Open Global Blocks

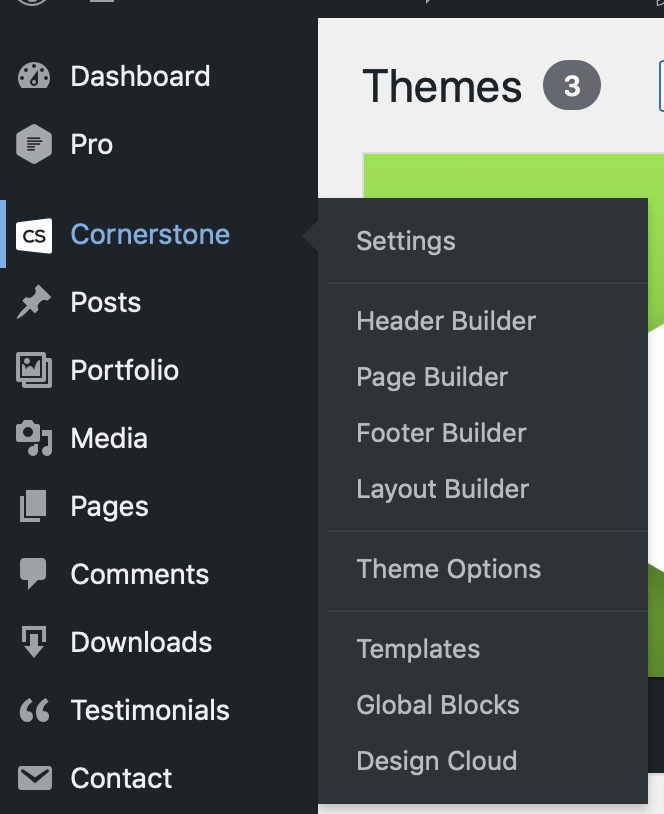click(x=438, y=705)
